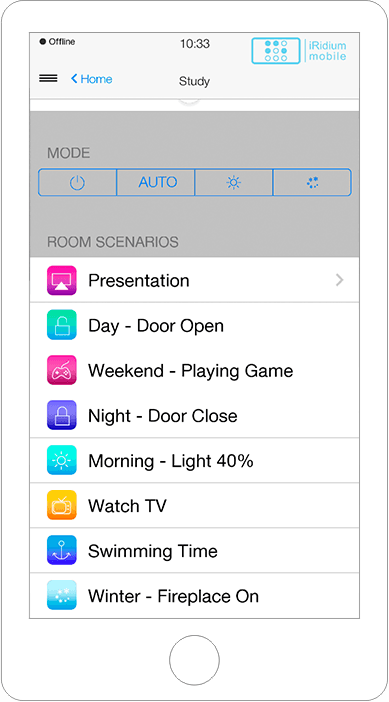Screen dimensions: 389x702
Task: Enable the snowflake cooling mode
Action: tap(312, 182)
